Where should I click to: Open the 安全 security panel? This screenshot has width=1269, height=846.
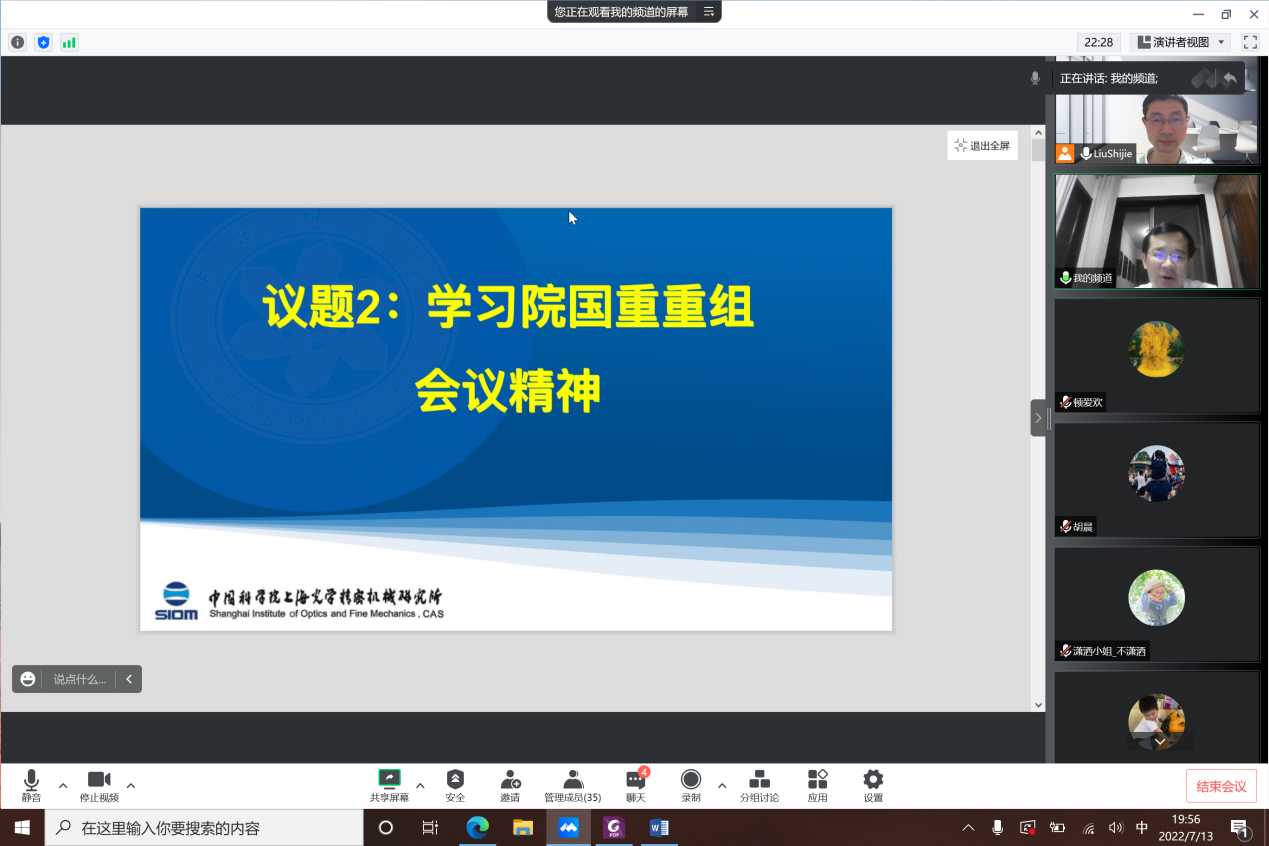click(x=455, y=785)
